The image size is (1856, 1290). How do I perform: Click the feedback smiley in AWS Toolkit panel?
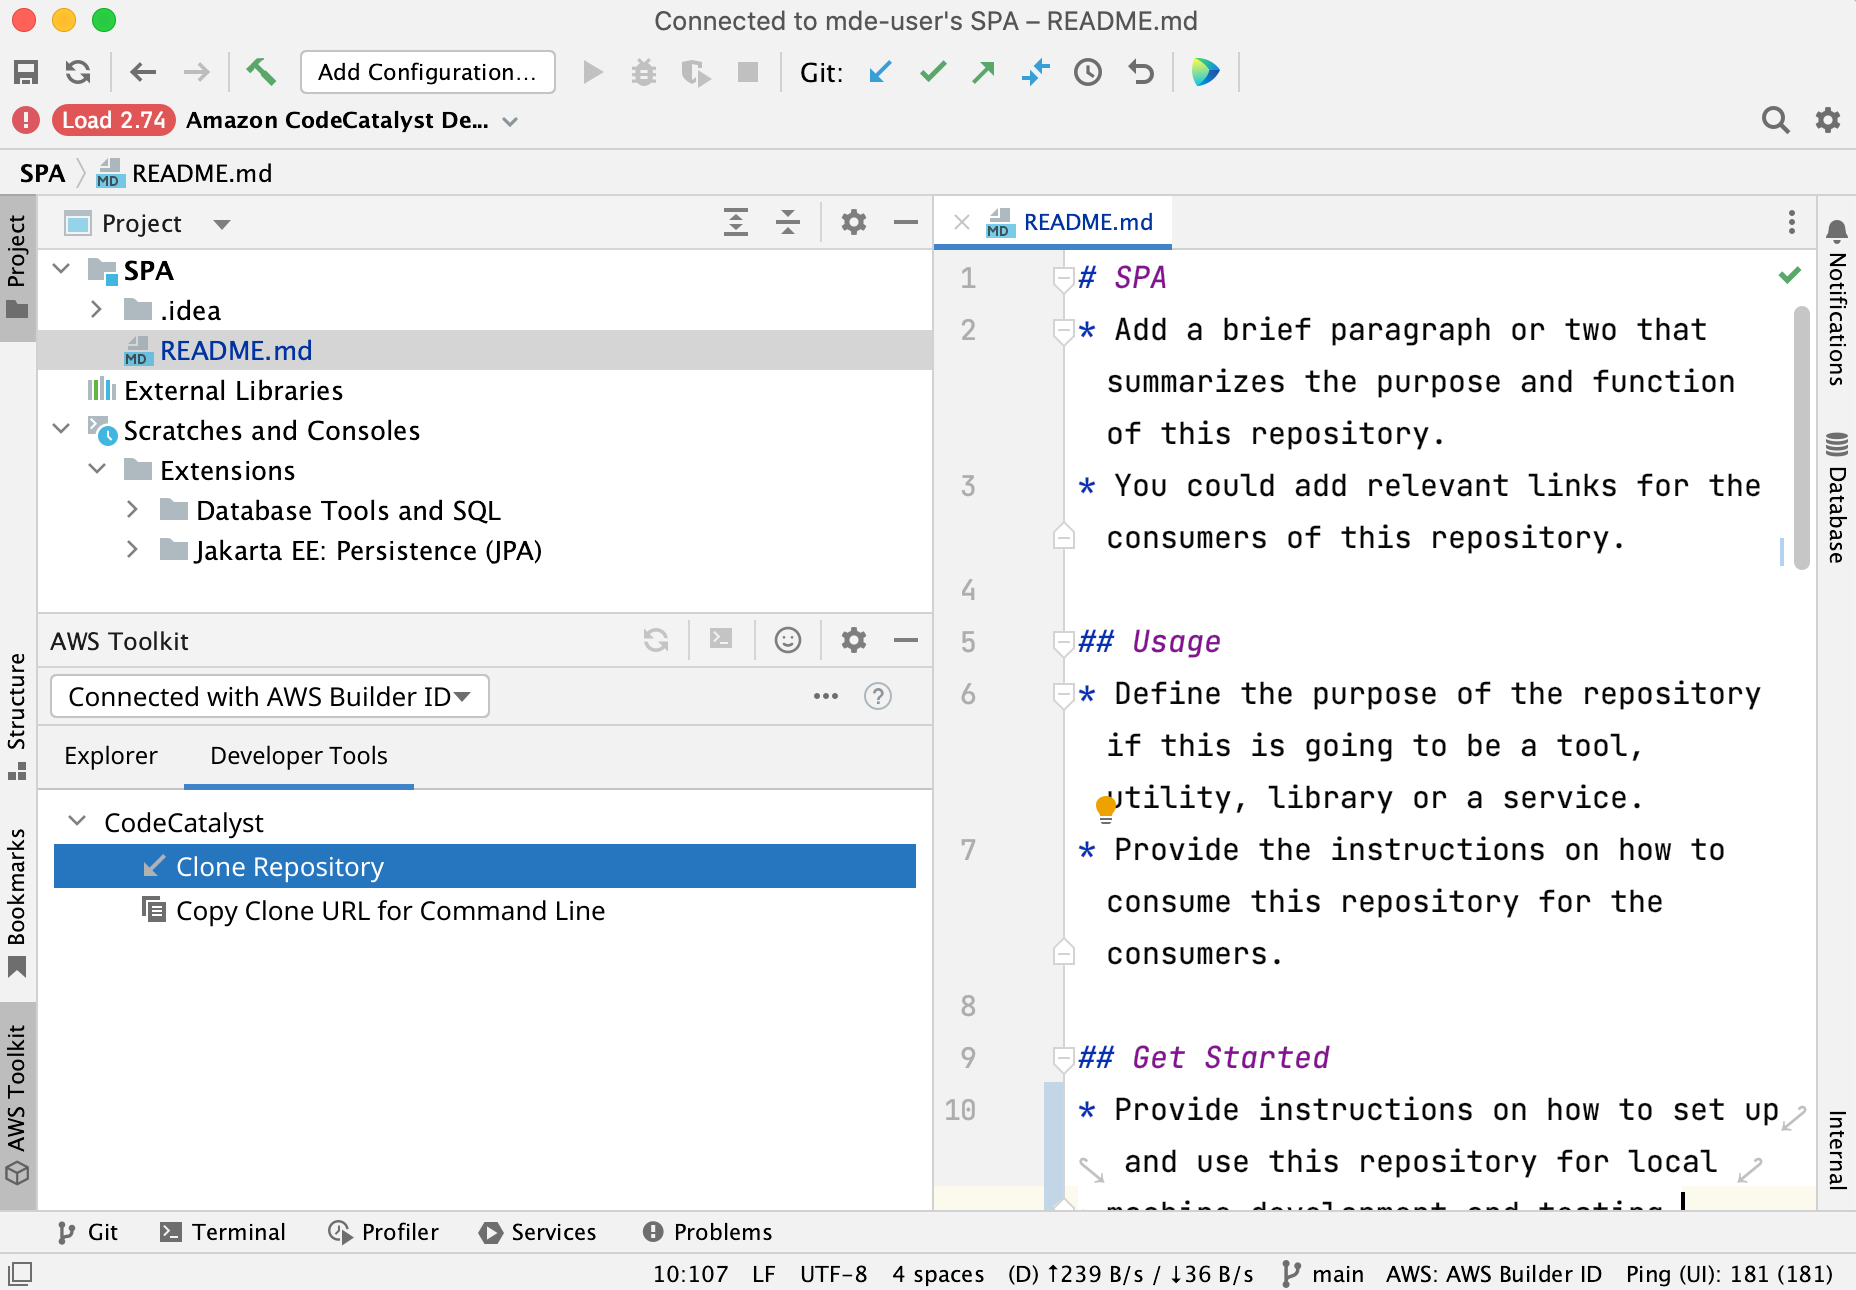(x=788, y=640)
